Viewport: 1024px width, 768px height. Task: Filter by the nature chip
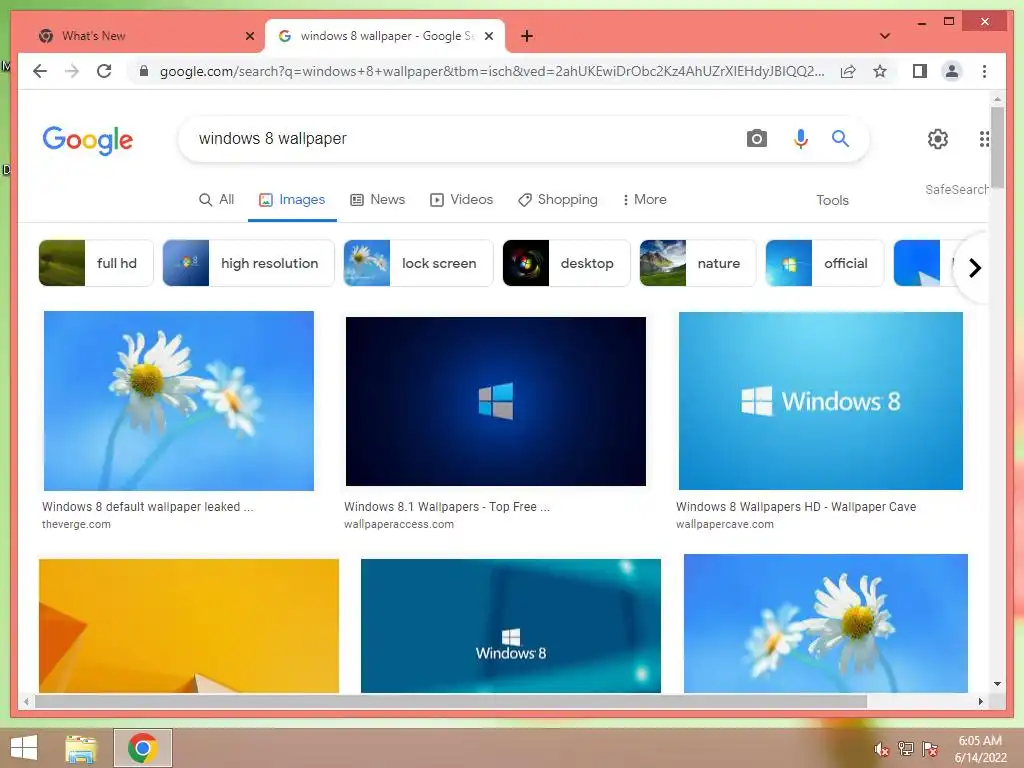point(697,263)
